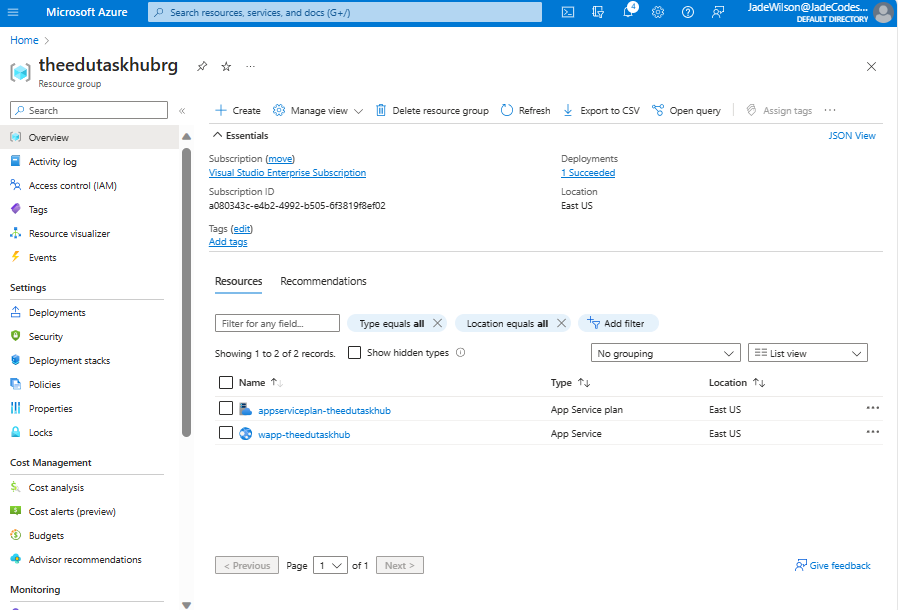Image resolution: width=898 pixels, height=610 pixels.
Task: Open the Visual Studio Enterprise Subscription link
Action: click(x=287, y=172)
